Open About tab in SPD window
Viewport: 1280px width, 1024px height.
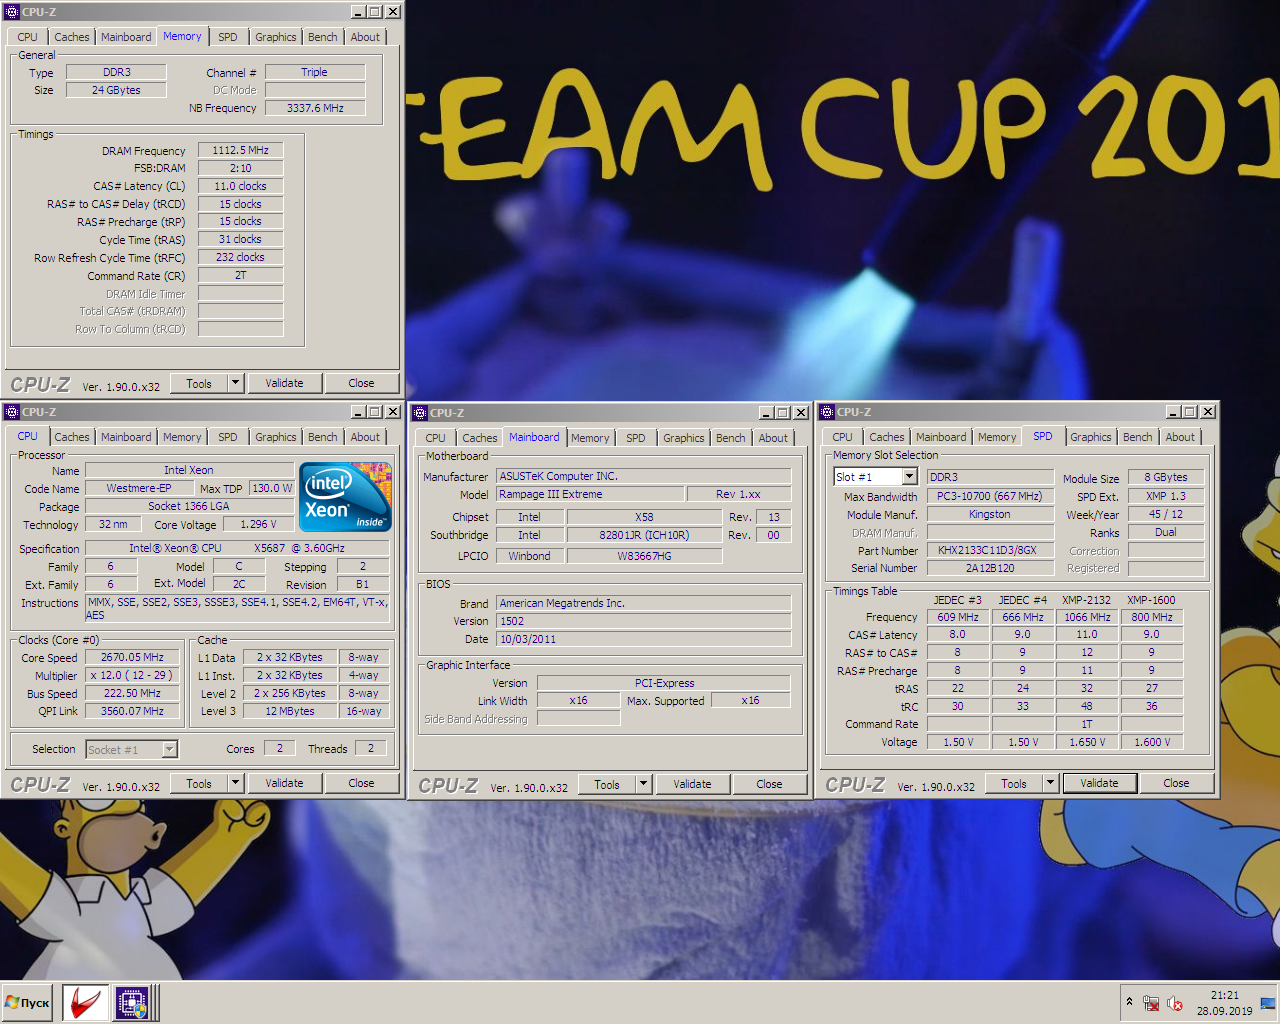[1180, 437]
